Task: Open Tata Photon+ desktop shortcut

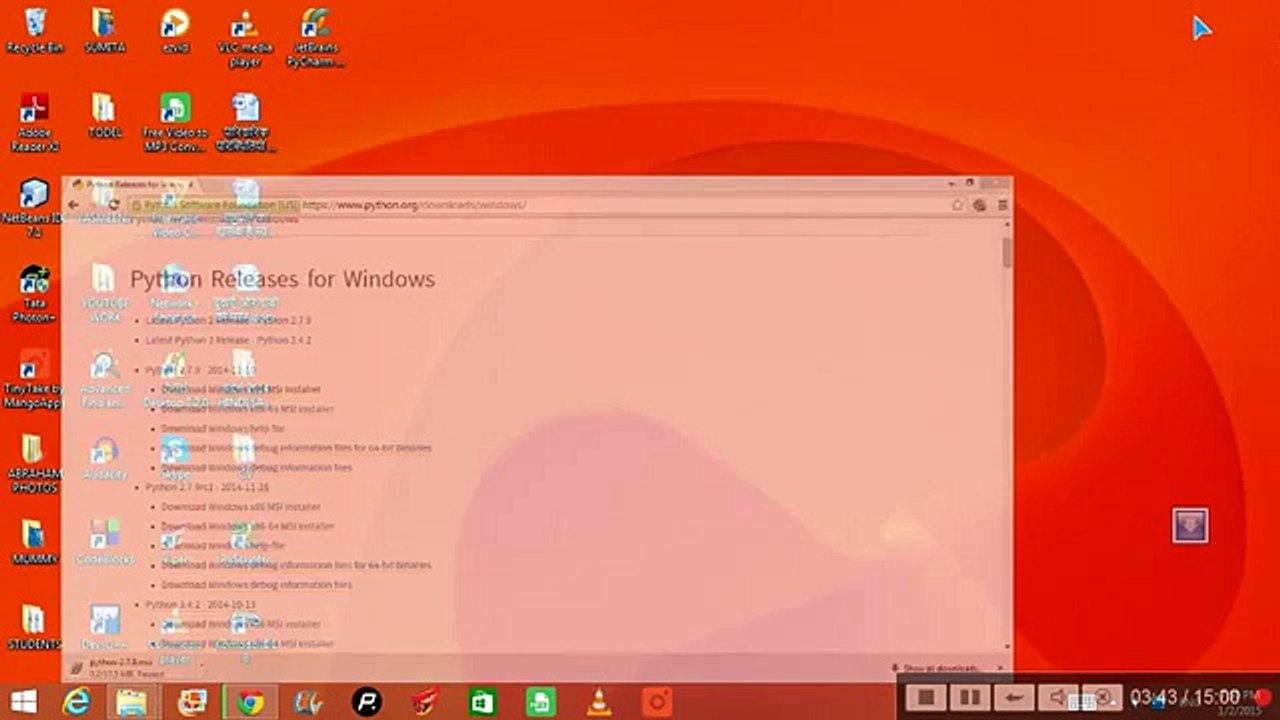Action: 34,294
